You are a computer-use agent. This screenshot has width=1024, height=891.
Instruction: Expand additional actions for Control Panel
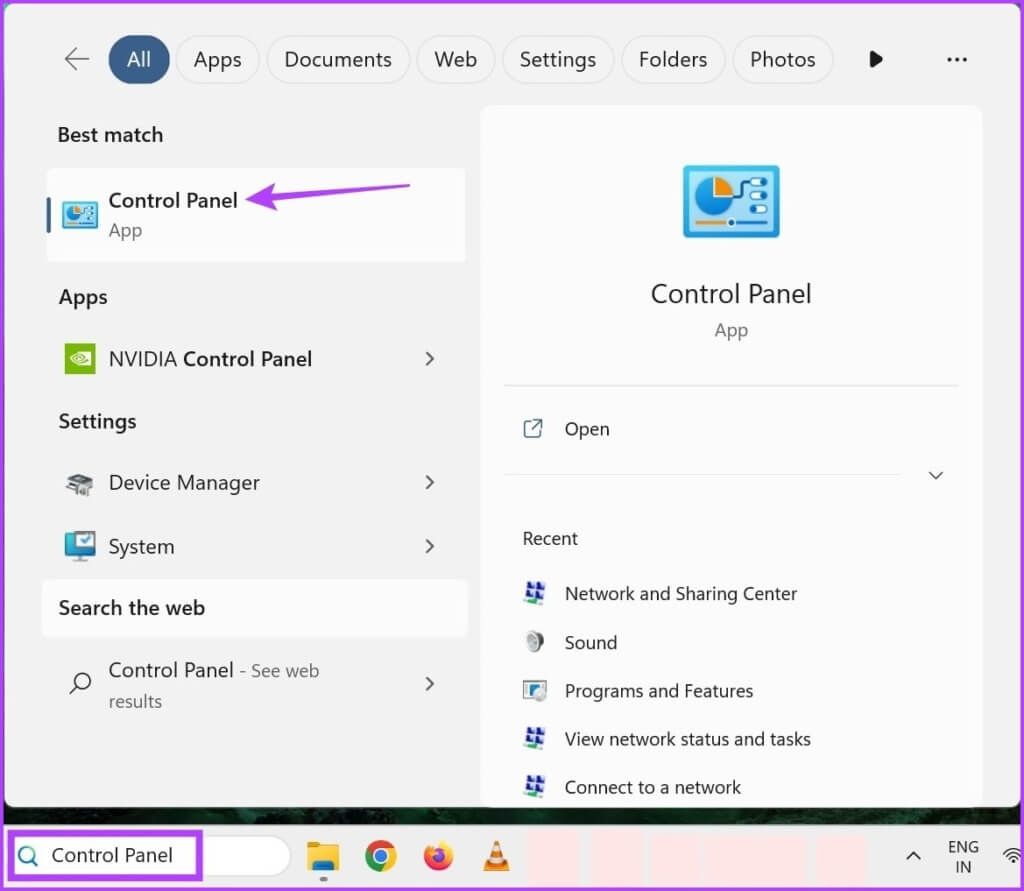935,475
